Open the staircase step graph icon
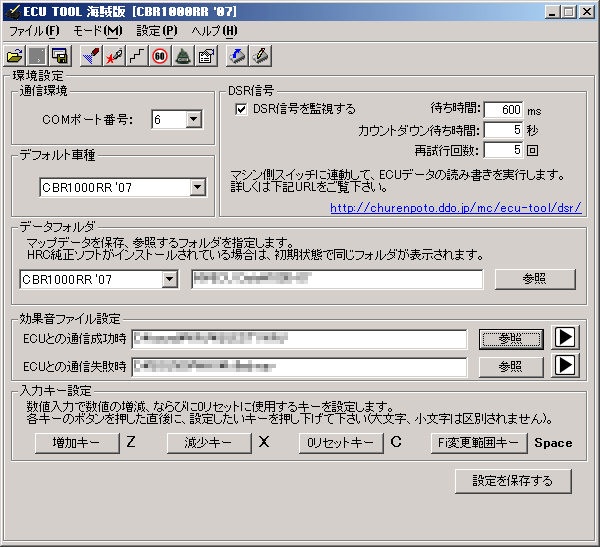Screen dimensions: 600x547 [137, 56]
